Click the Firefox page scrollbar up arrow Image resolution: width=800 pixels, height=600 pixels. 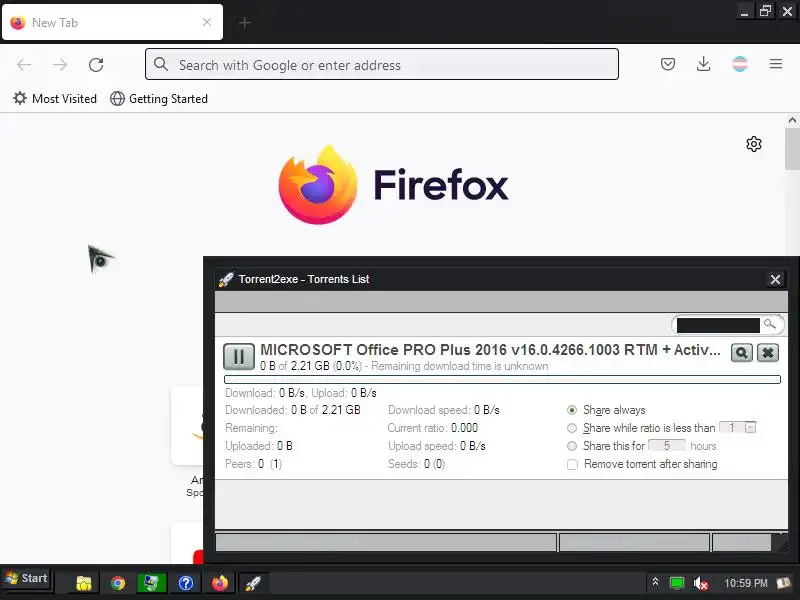click(x=792, y=120)
